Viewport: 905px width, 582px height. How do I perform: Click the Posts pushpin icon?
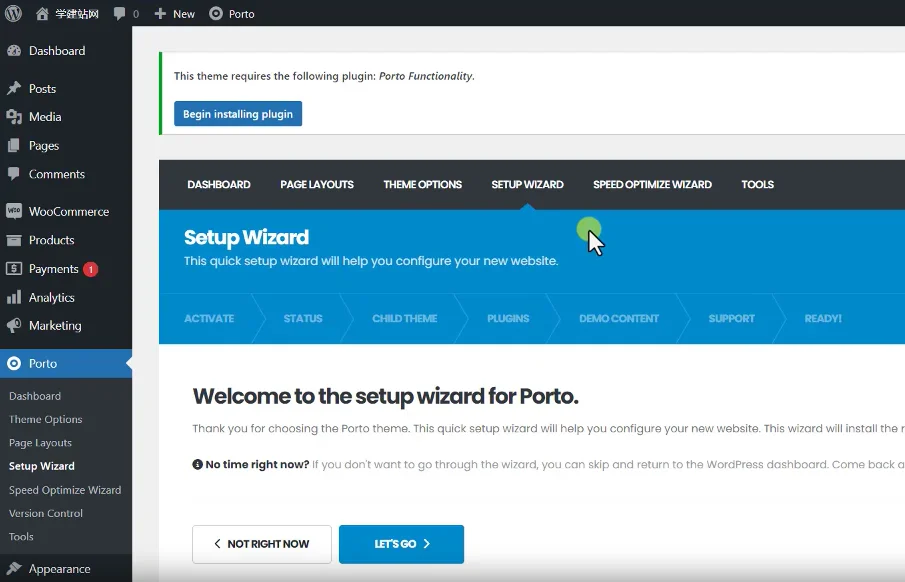14,88
